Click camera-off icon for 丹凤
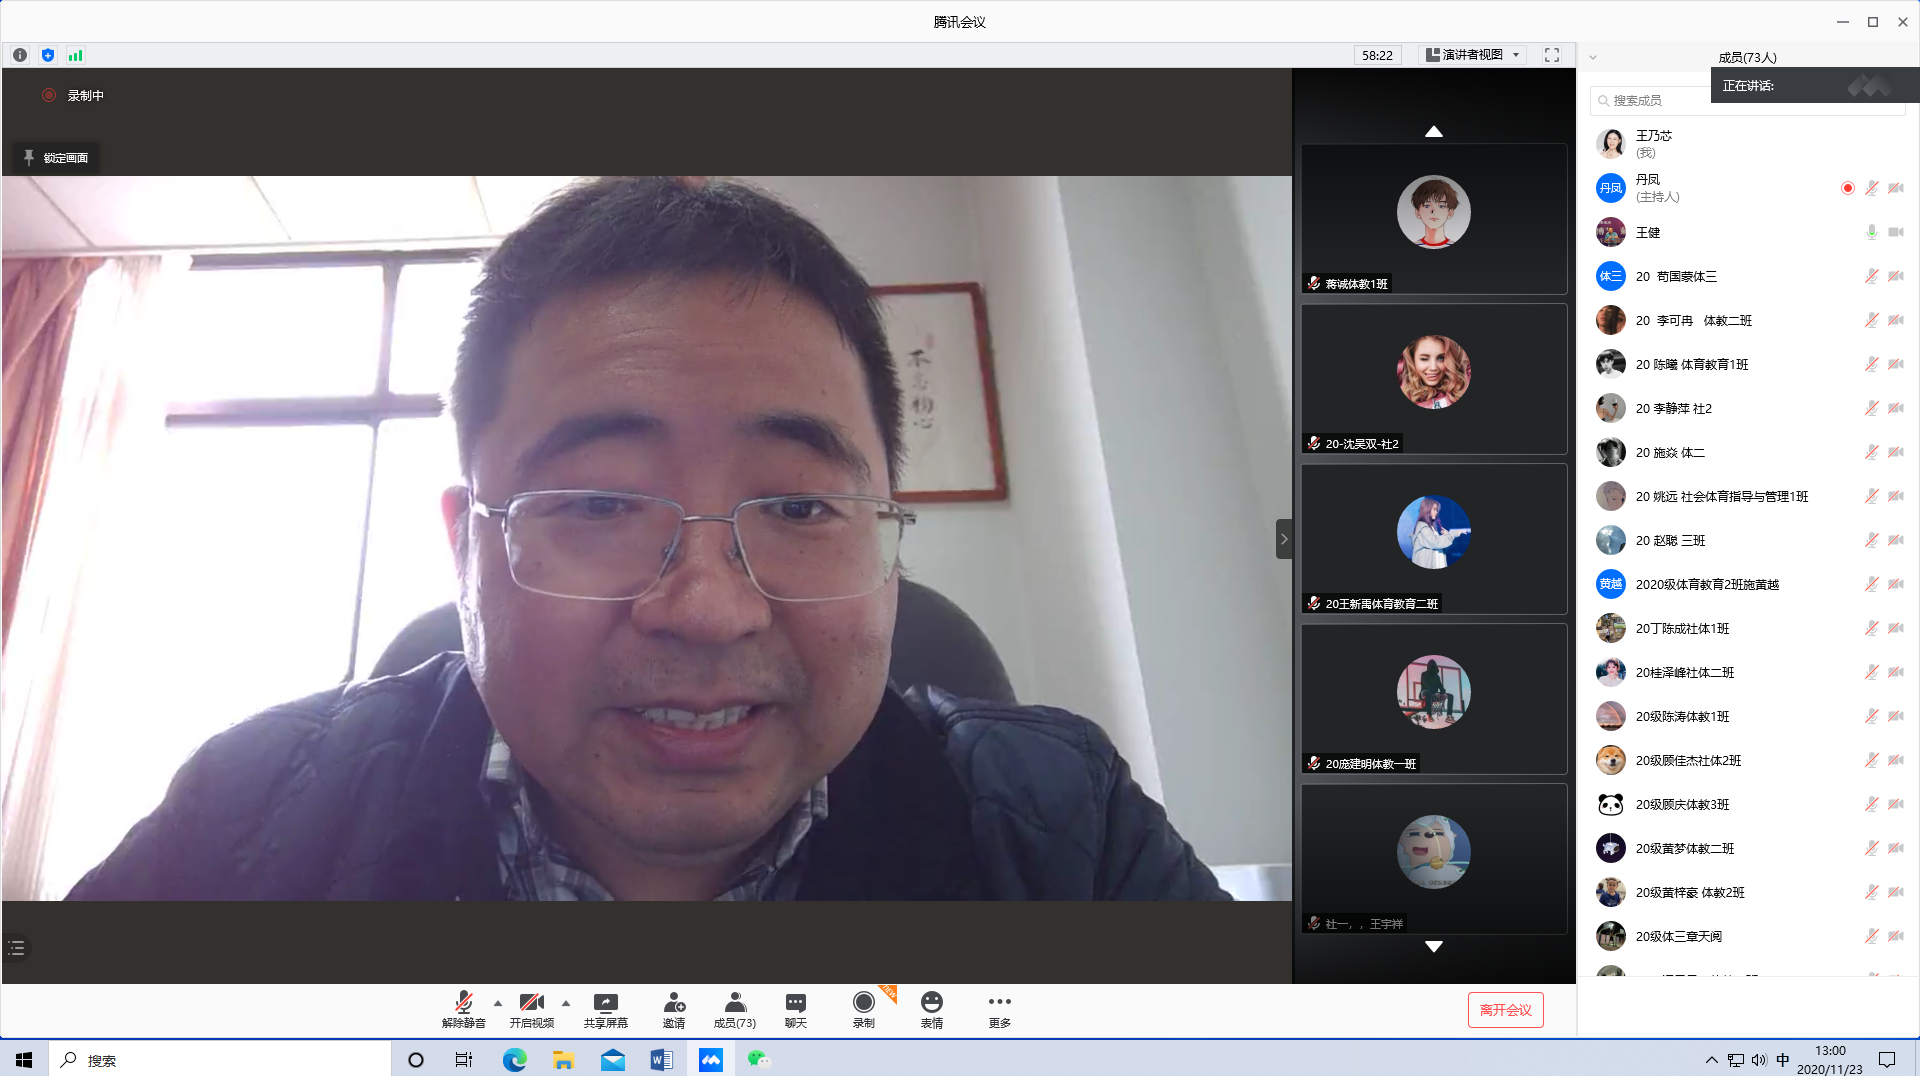Viewport: 1920px width, 1076px height. pos(1896,188)
